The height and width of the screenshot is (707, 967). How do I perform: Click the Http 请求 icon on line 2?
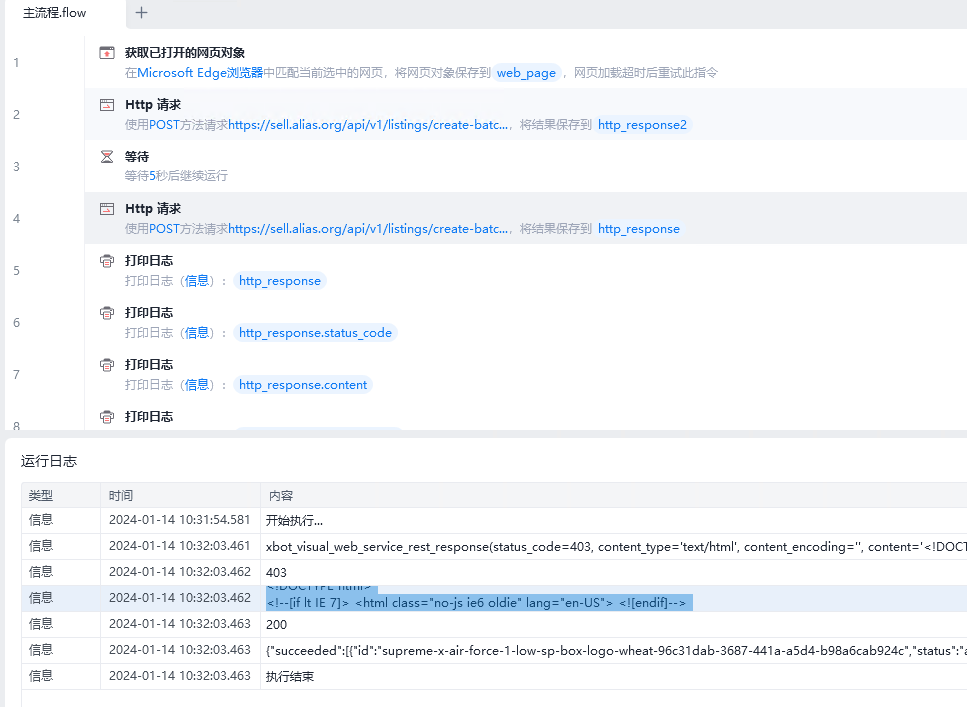click(x=107, y=105)
